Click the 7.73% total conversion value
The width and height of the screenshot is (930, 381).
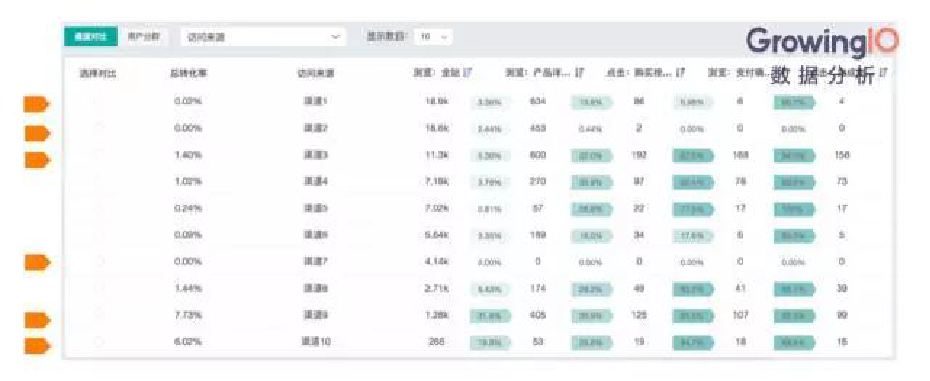pyautogui.click(x=188, y=315)
